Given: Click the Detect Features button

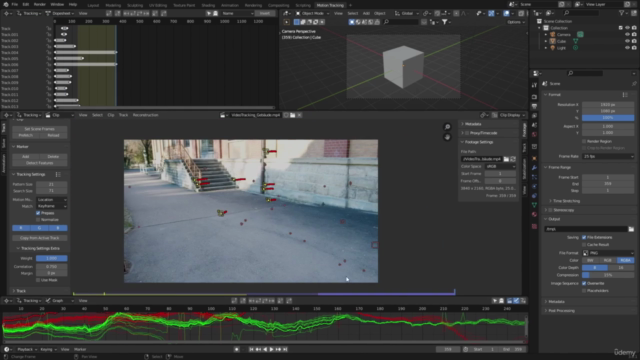Looking at the screenshot, I should [40, 163].
